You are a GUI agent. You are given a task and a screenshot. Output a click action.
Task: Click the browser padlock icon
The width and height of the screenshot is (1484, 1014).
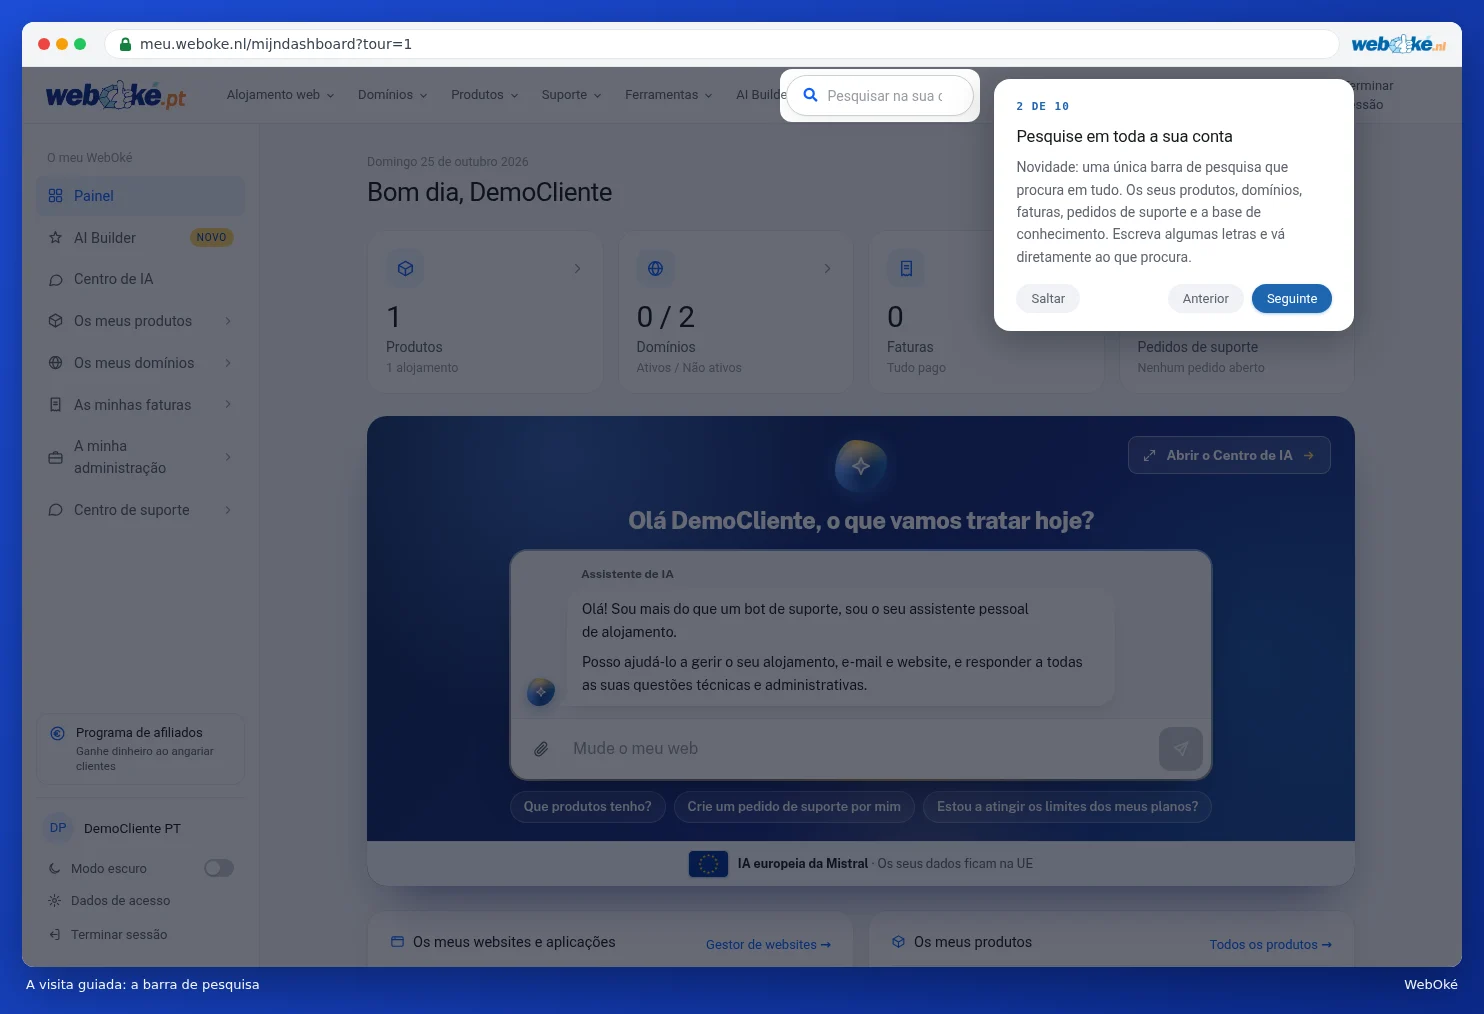pyautogui.click(x=126, y=44)
